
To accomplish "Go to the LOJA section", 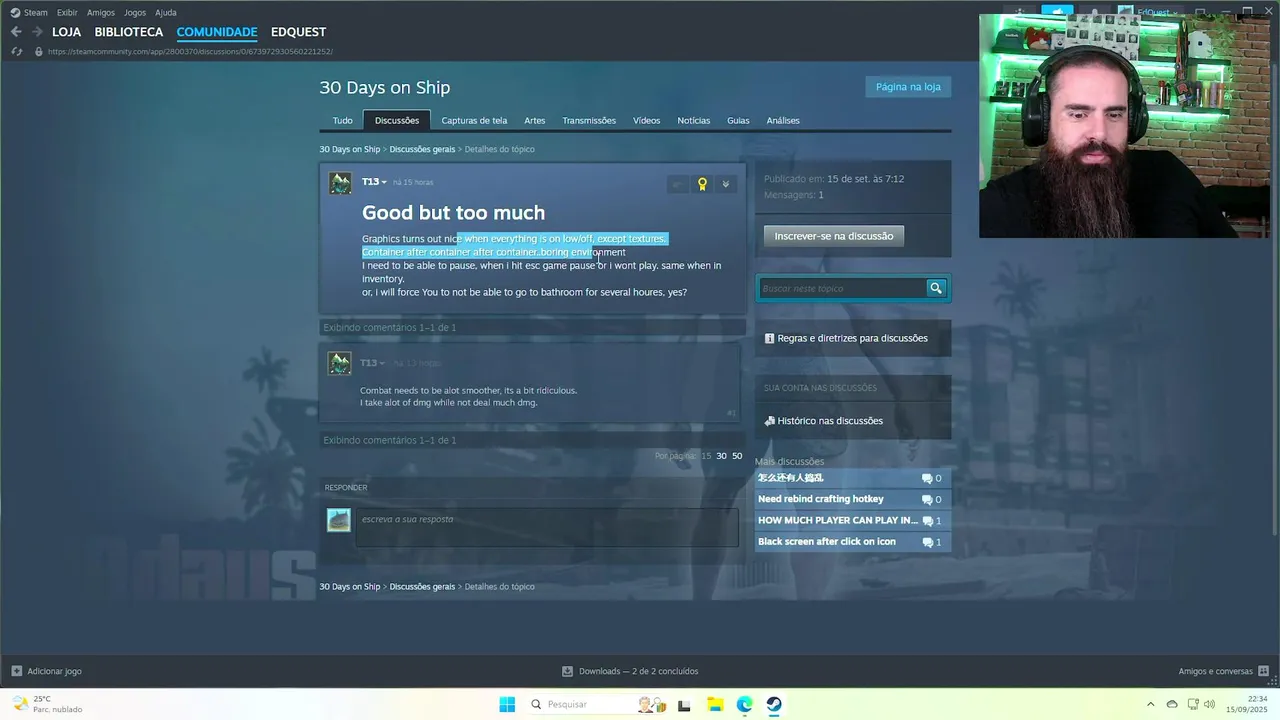I will pos(67,32).
